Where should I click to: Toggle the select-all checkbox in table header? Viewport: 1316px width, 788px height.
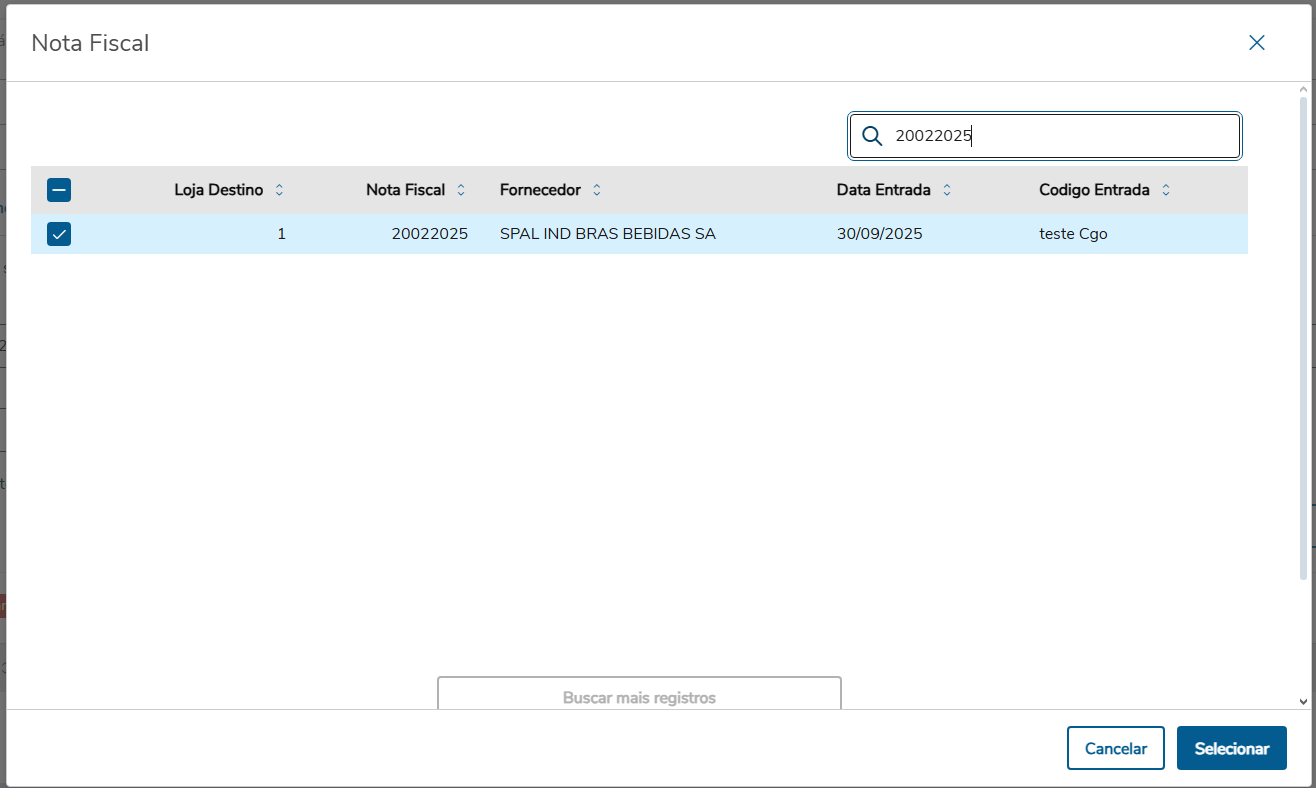pyautogui.click(x=59, y=190)
